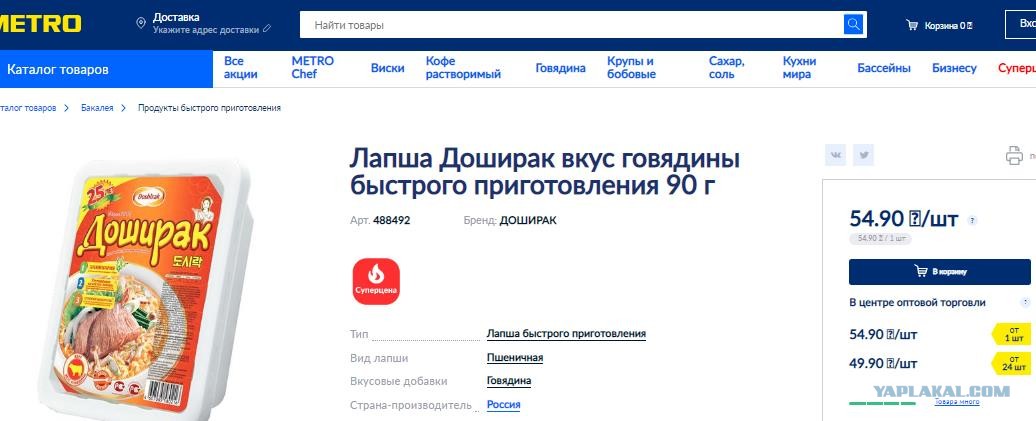The width and height of the screenshot is (1036, 421).
Task: Go to Сахар, соль category
Action: coord(727,67)
